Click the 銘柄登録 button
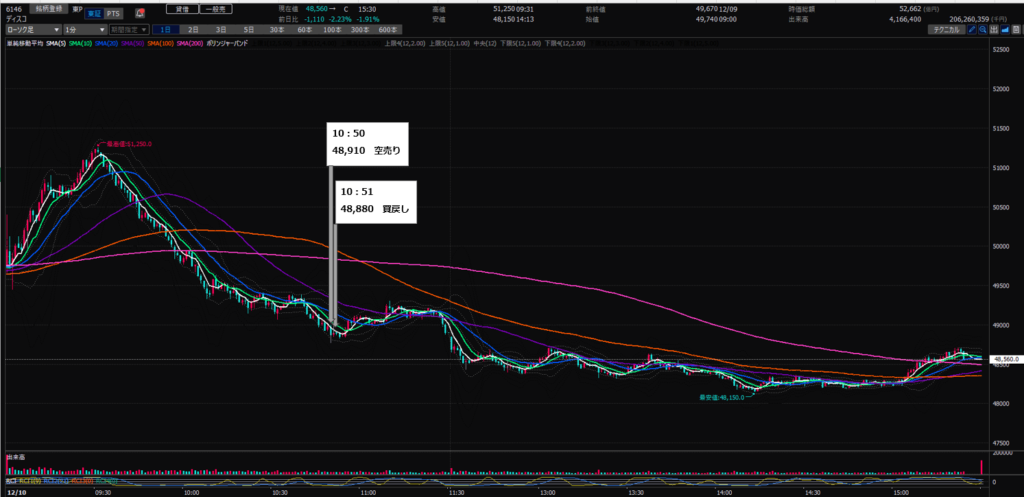Image resolution: width=1024 pixels, height=497 pixels. pyautogui.click(x=48, y=9)
